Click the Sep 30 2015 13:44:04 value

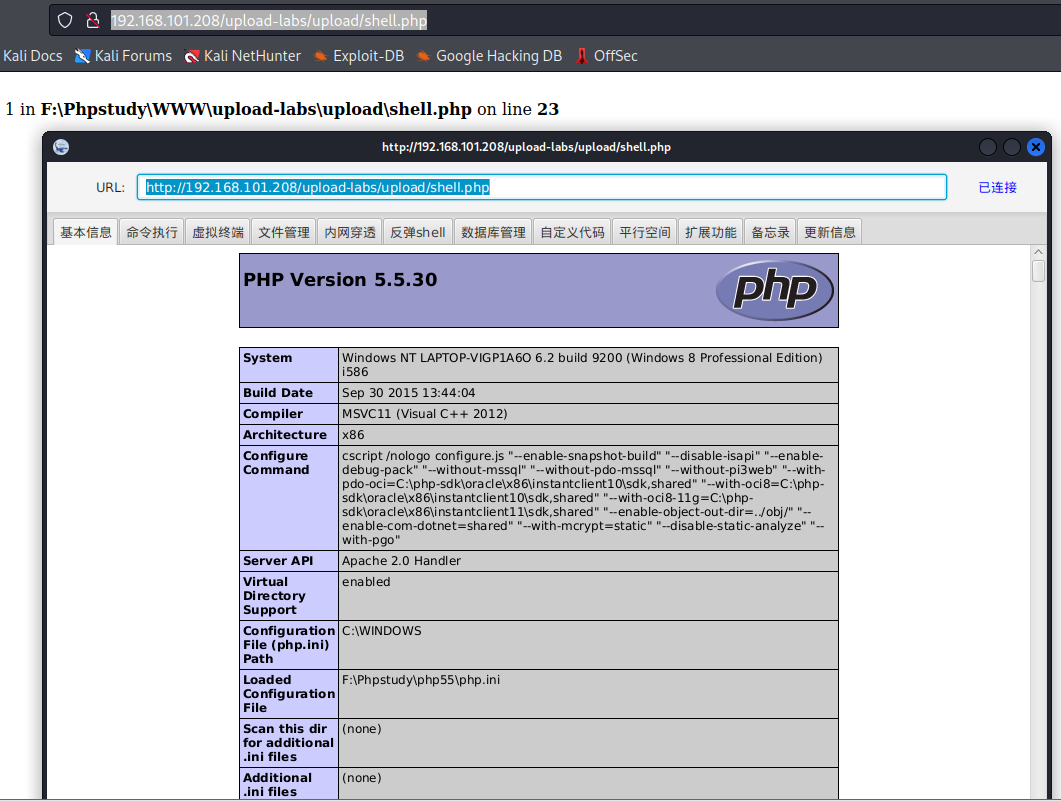coord(409,393)
